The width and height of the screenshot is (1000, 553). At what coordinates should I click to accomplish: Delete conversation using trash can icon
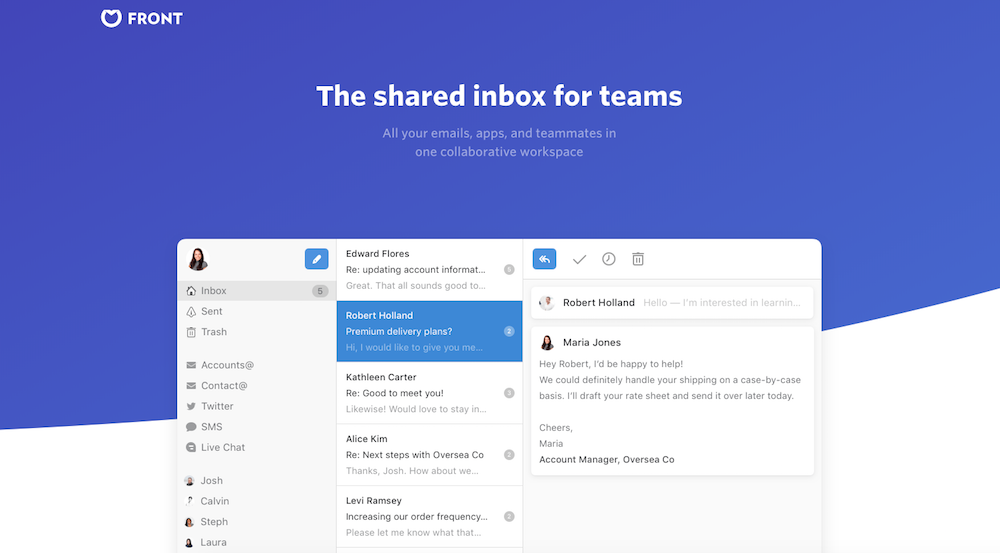click(x=638, y=259)
